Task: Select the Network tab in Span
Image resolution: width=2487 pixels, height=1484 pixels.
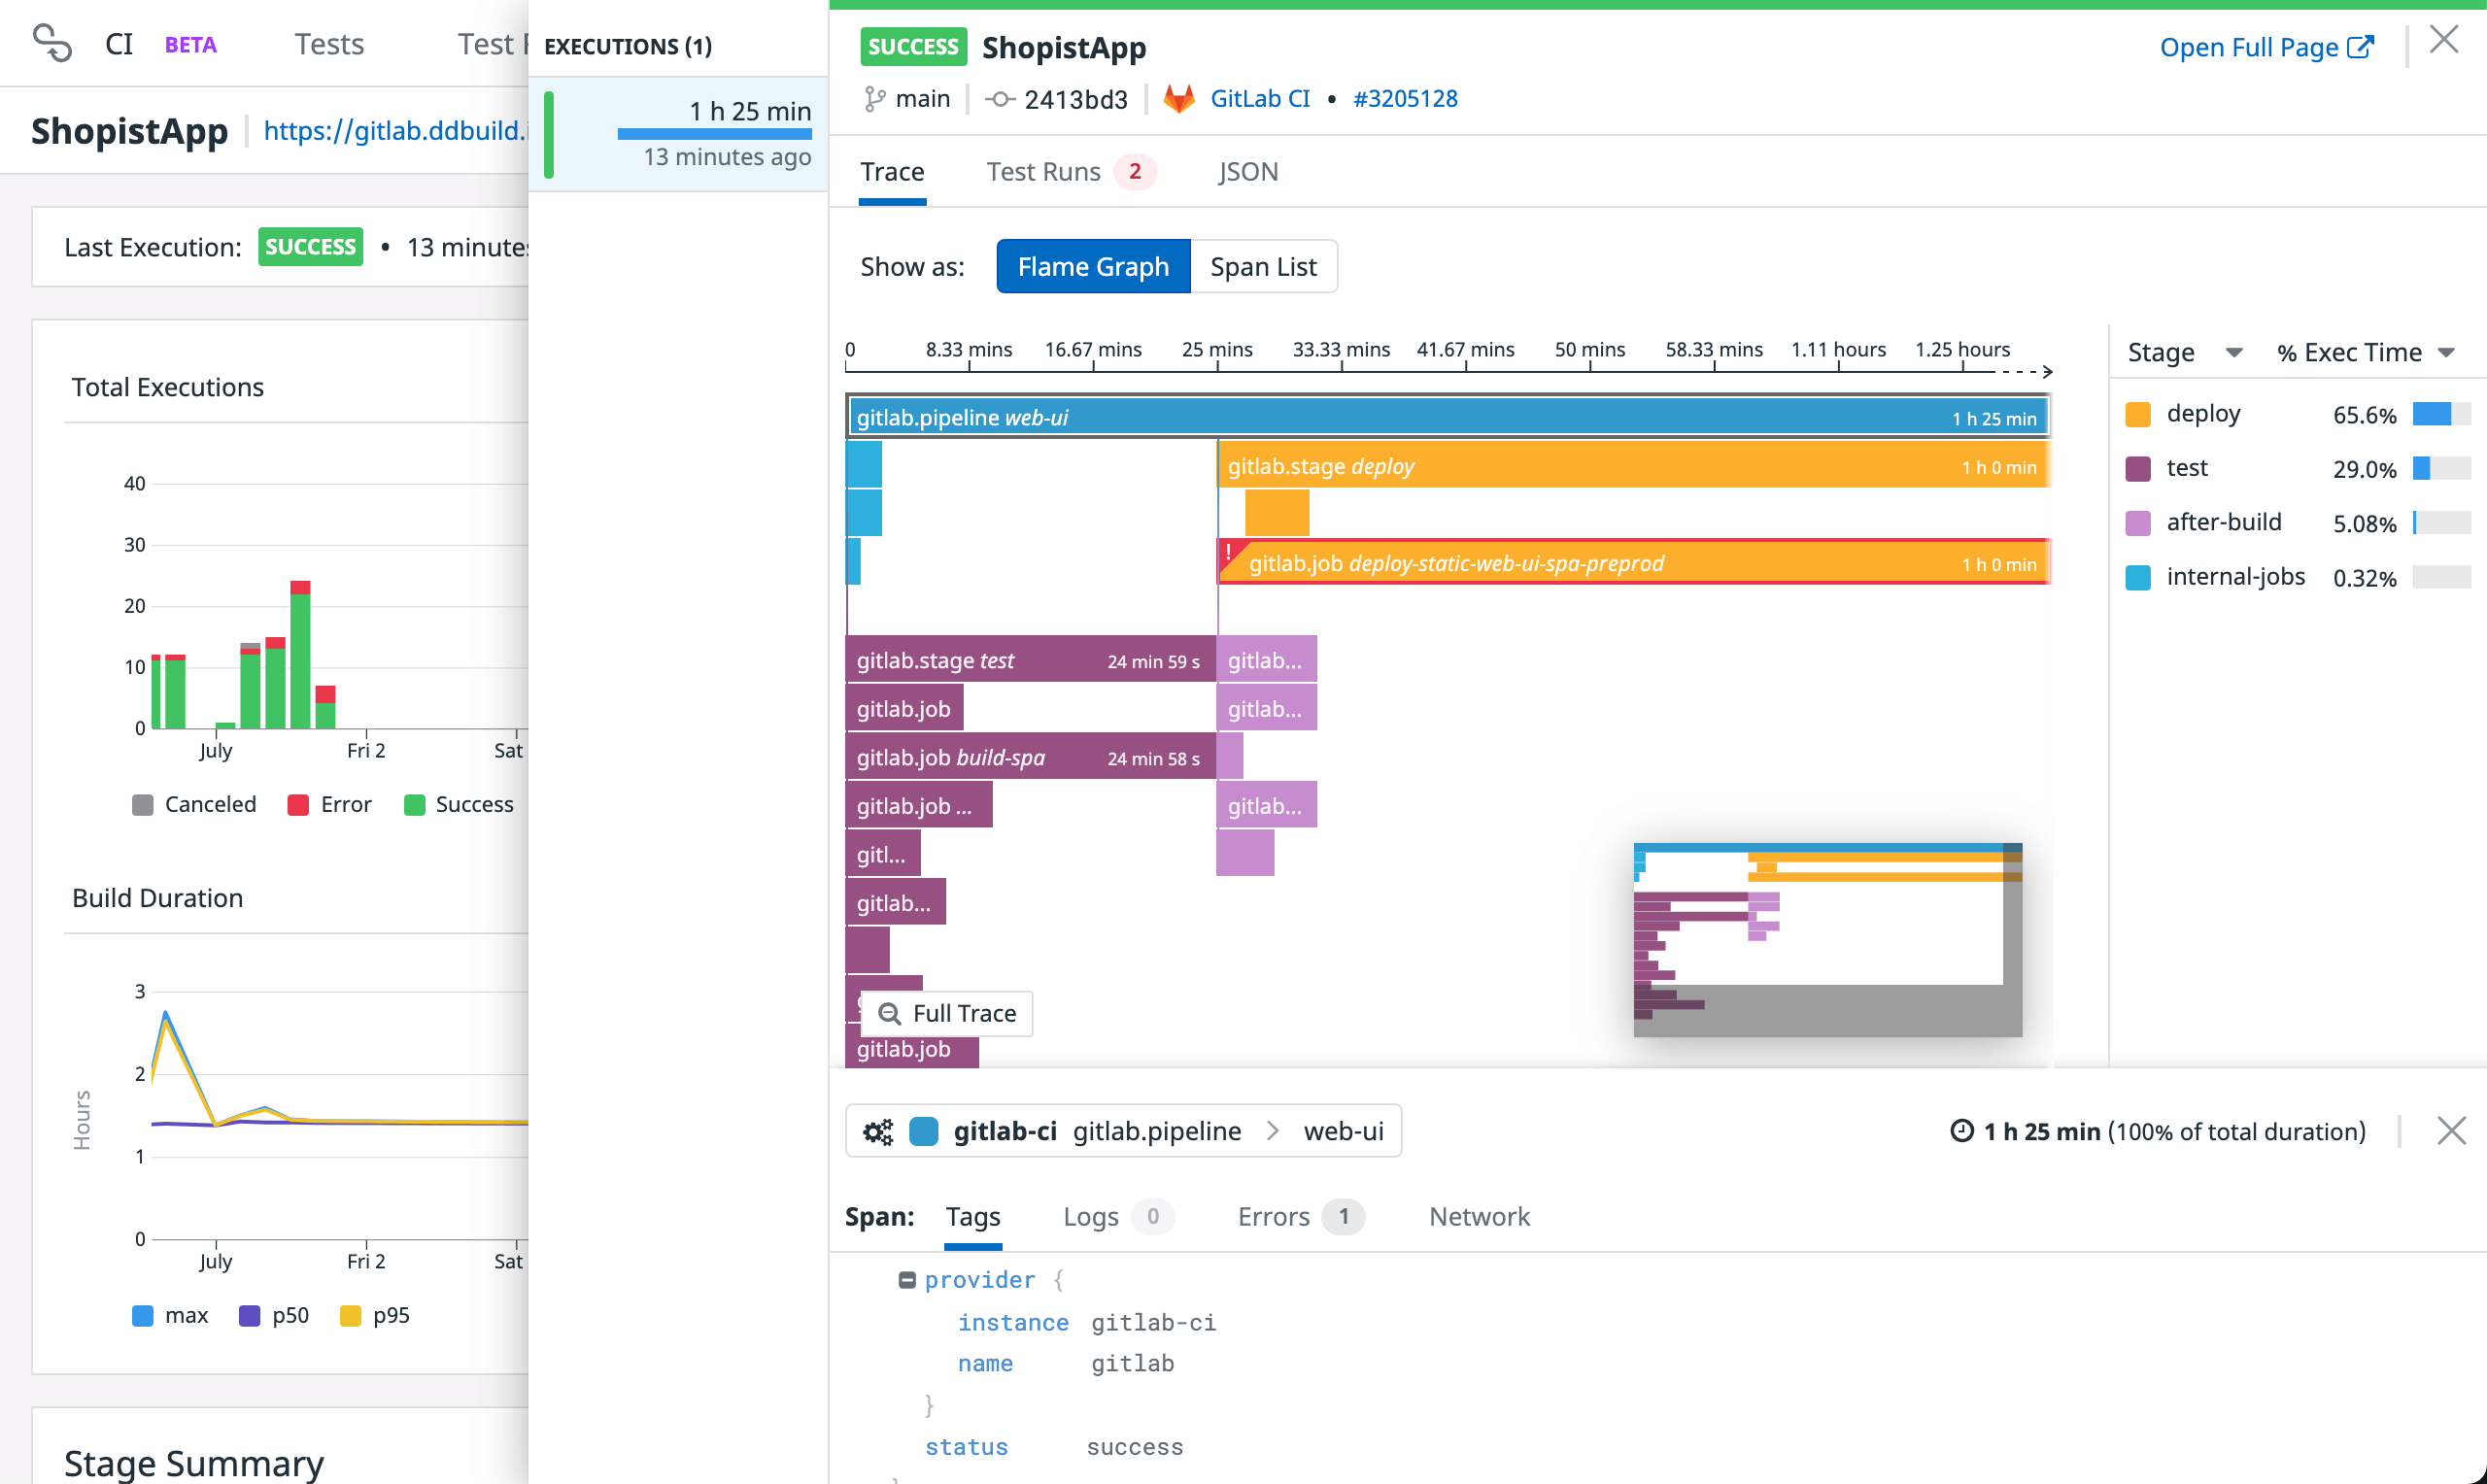Action: pos(1481,1216)
